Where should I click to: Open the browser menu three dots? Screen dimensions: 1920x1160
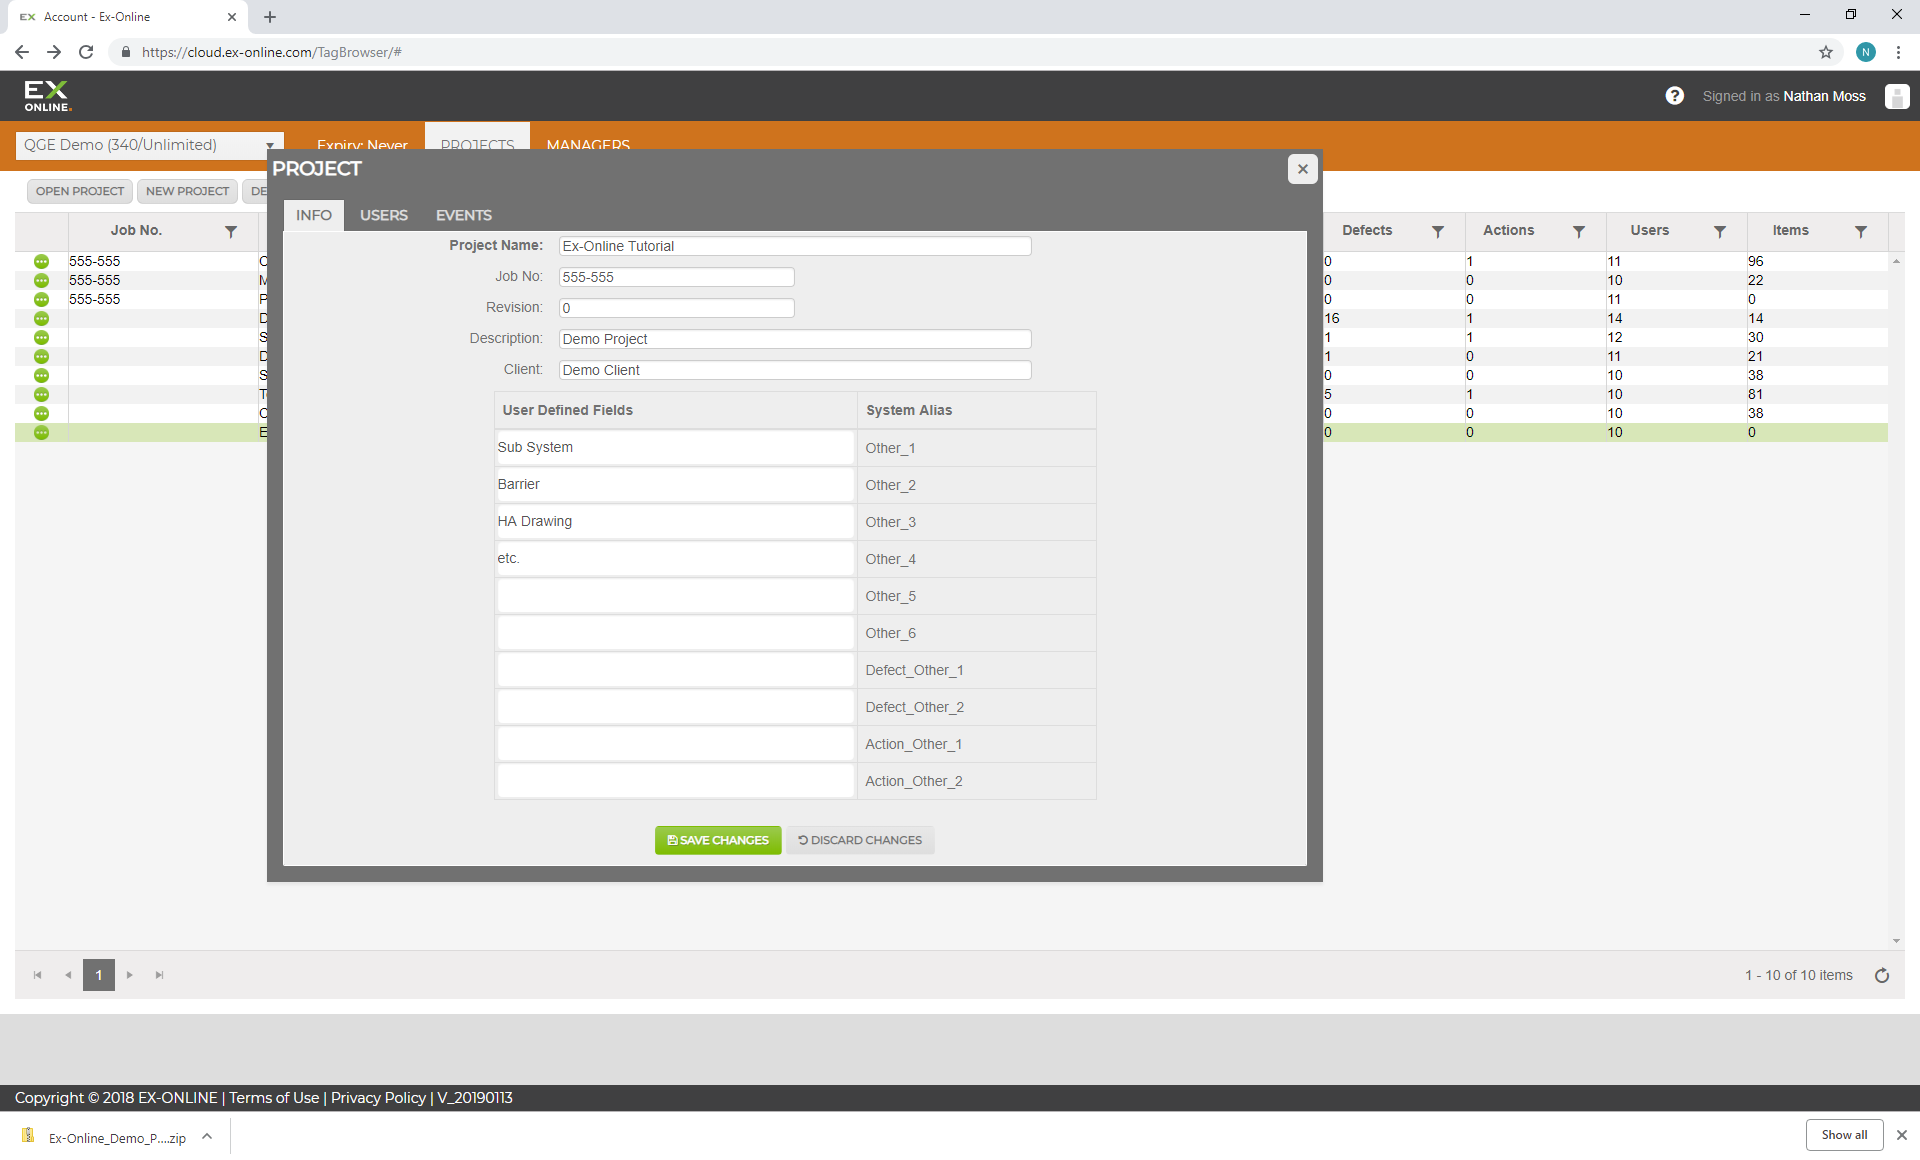tap(1898, 52)
